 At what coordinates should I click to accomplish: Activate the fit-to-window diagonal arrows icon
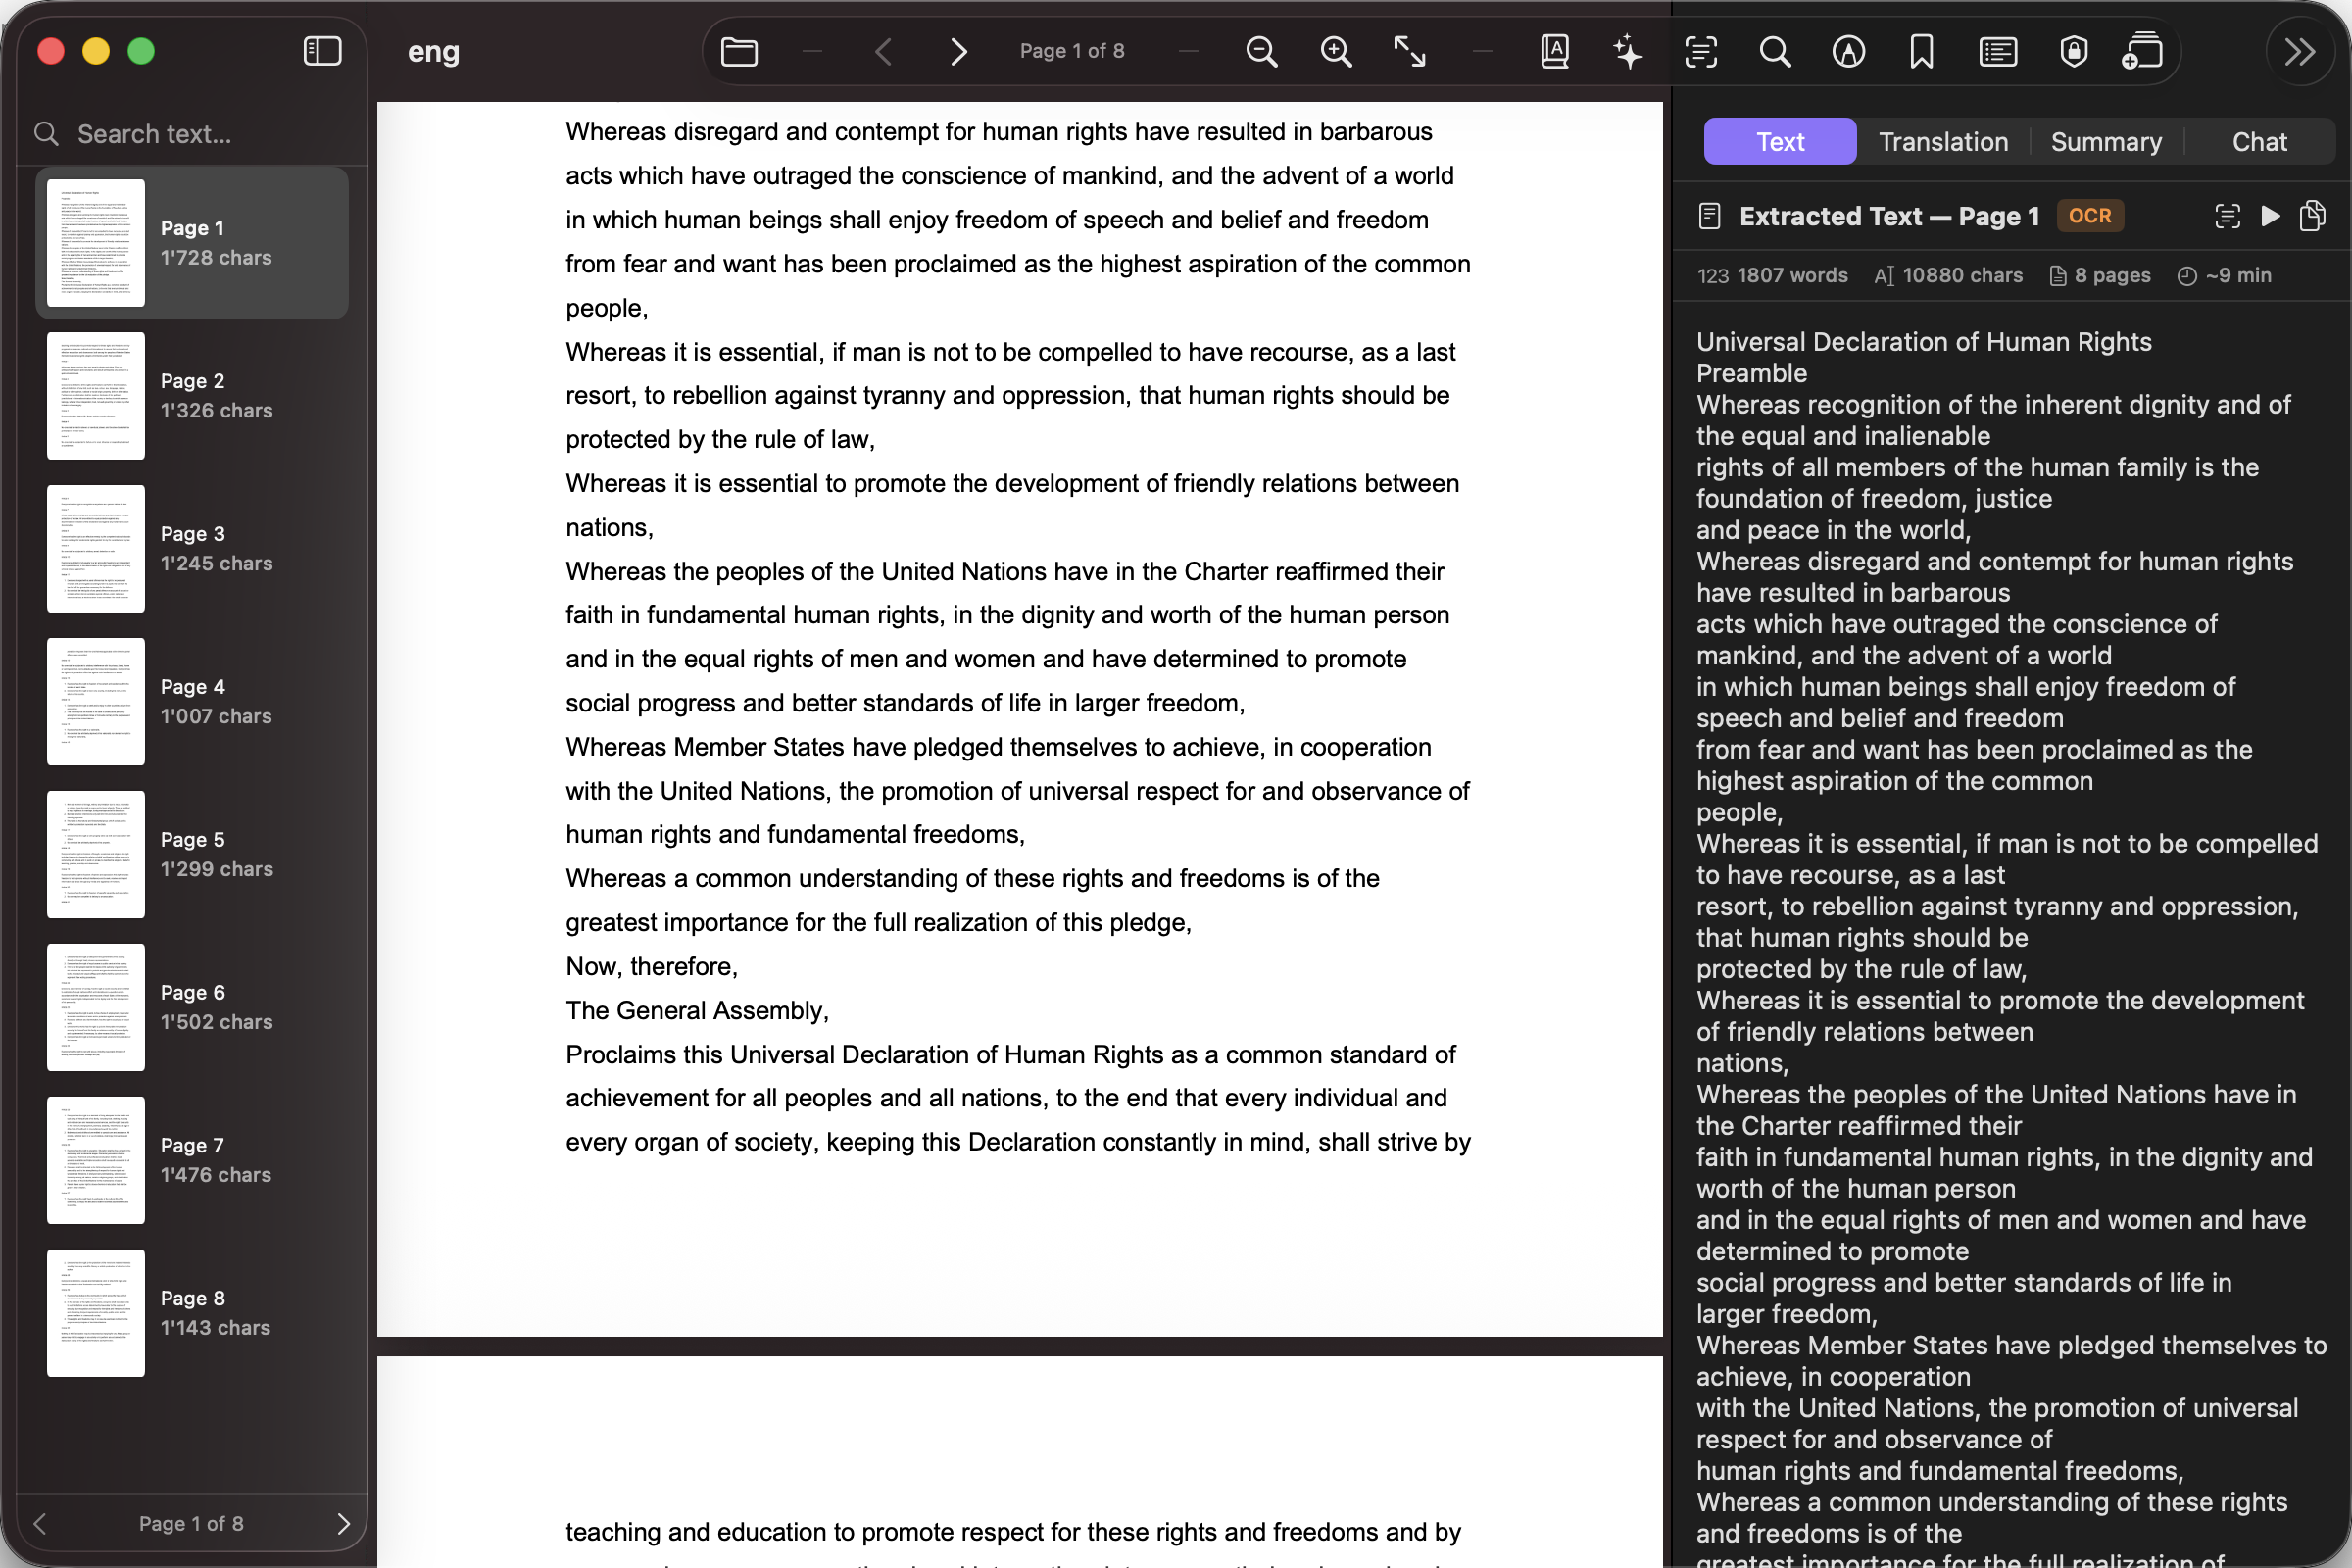pyautogui.click(x=1409, y=51)
